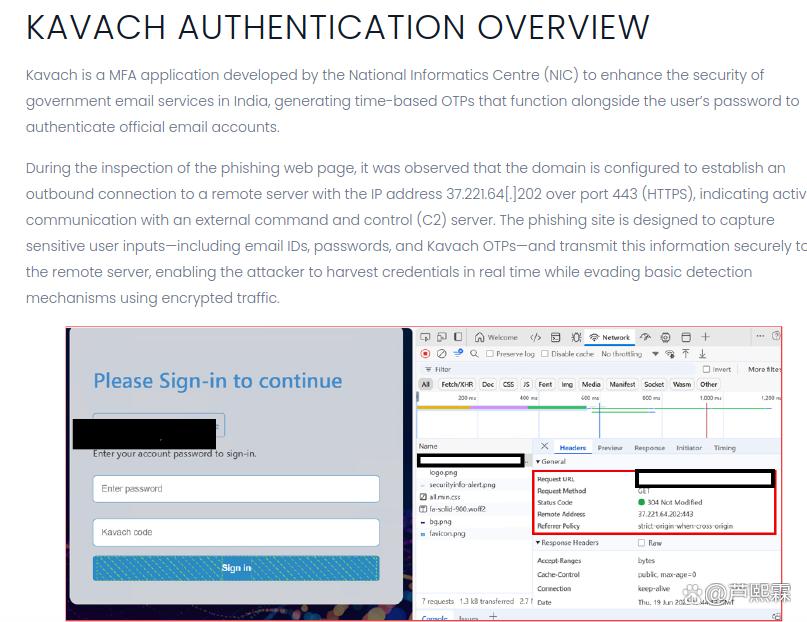Click the Enter password field
The height and width of the screenshot is (622, 807).
(236, 489)
